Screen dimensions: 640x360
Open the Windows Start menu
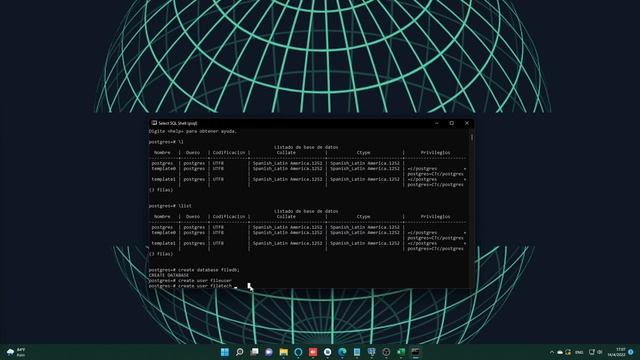pyautogui.click(x=225, y=352)
